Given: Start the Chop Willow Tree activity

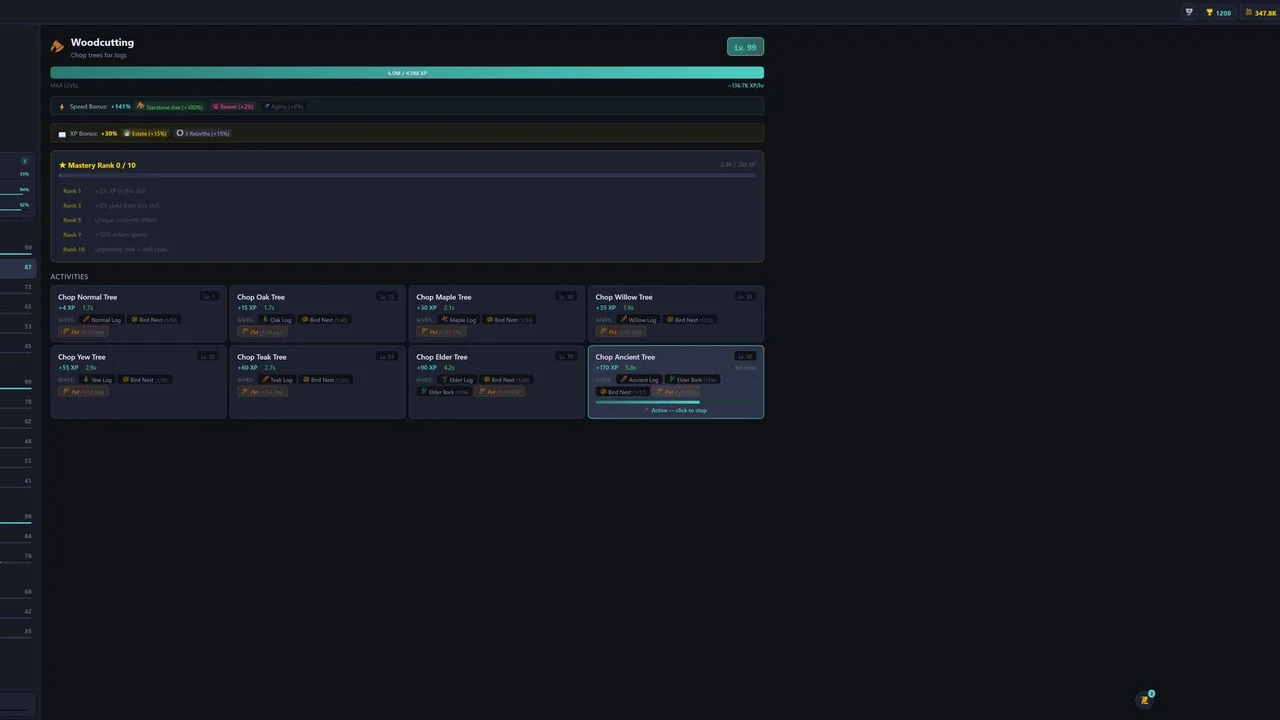Looking at the screenshot, I should 676,314.
